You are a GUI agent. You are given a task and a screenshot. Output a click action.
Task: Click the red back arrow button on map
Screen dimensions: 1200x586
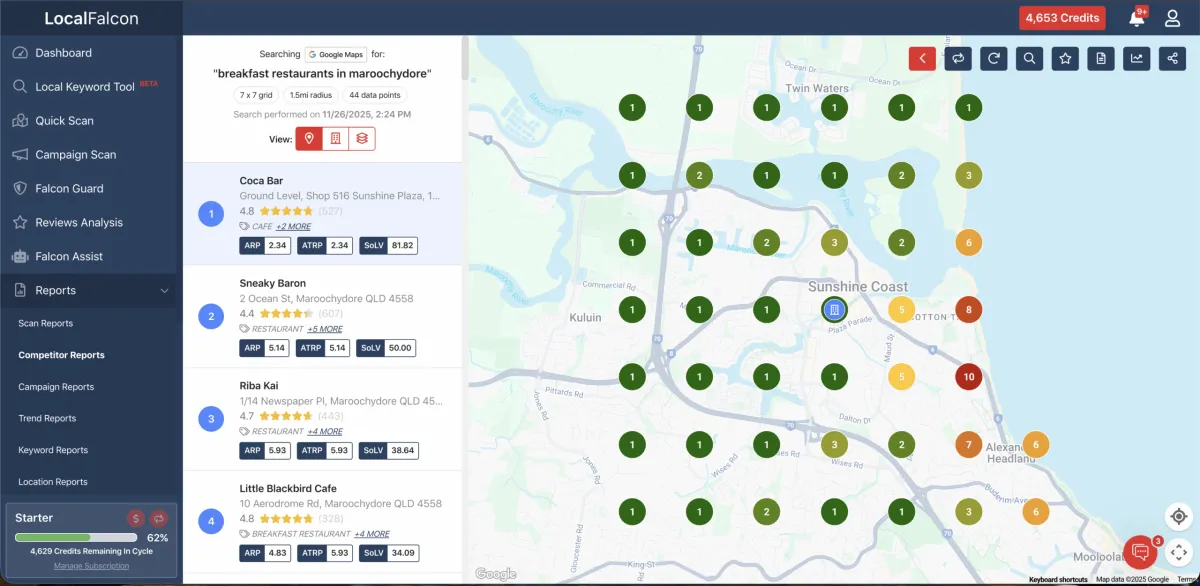(922, 58)
